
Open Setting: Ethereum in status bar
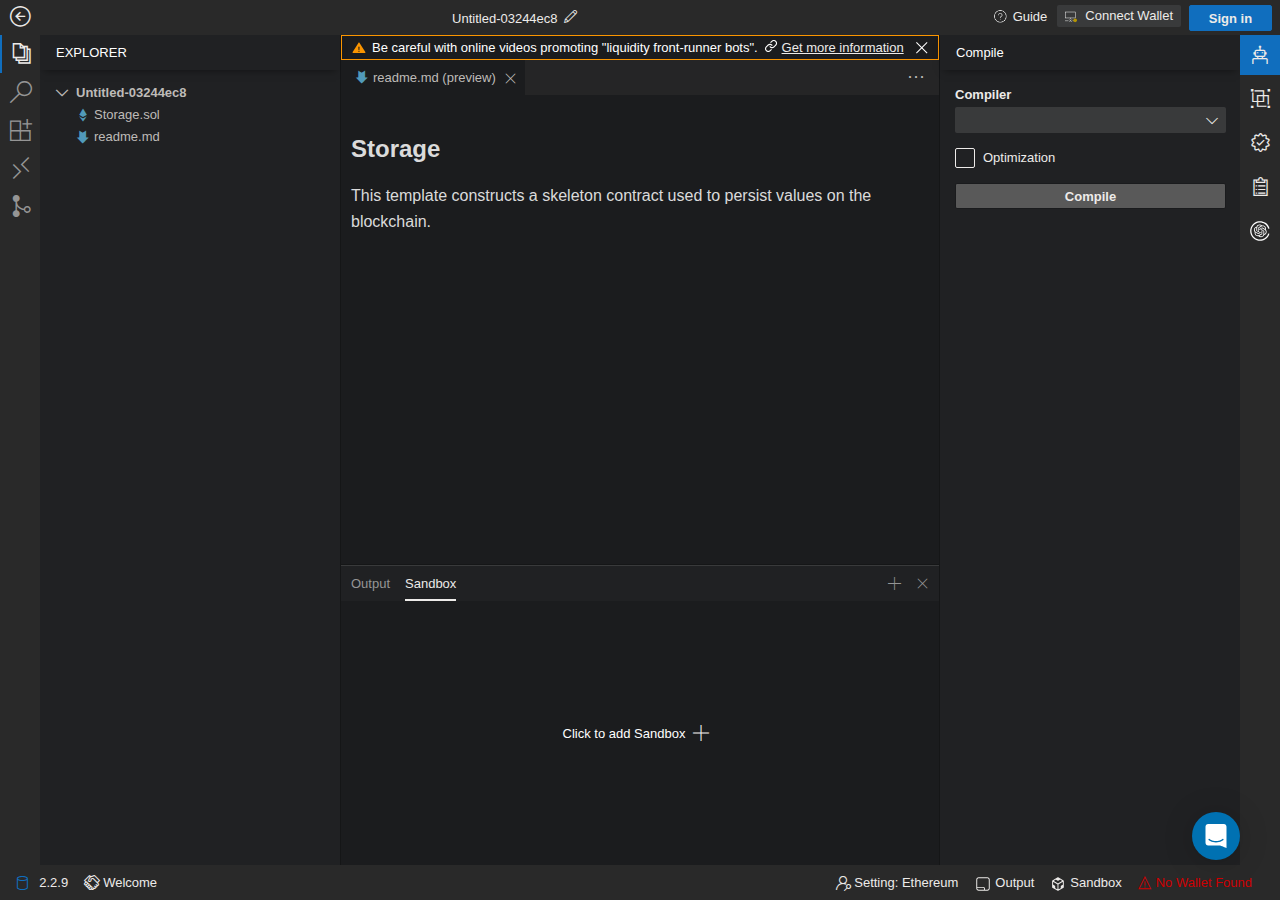point(897,882)
